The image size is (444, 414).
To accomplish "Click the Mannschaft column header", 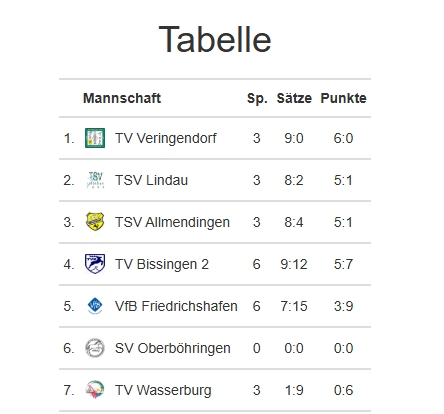I will pos(122,98).
